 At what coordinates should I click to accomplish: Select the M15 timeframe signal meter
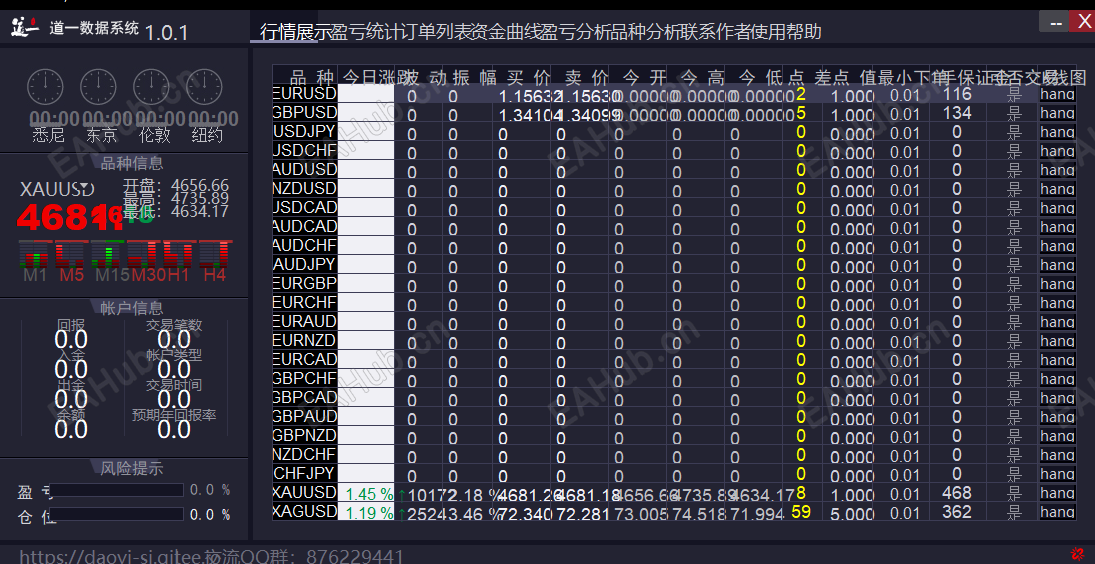108,254
